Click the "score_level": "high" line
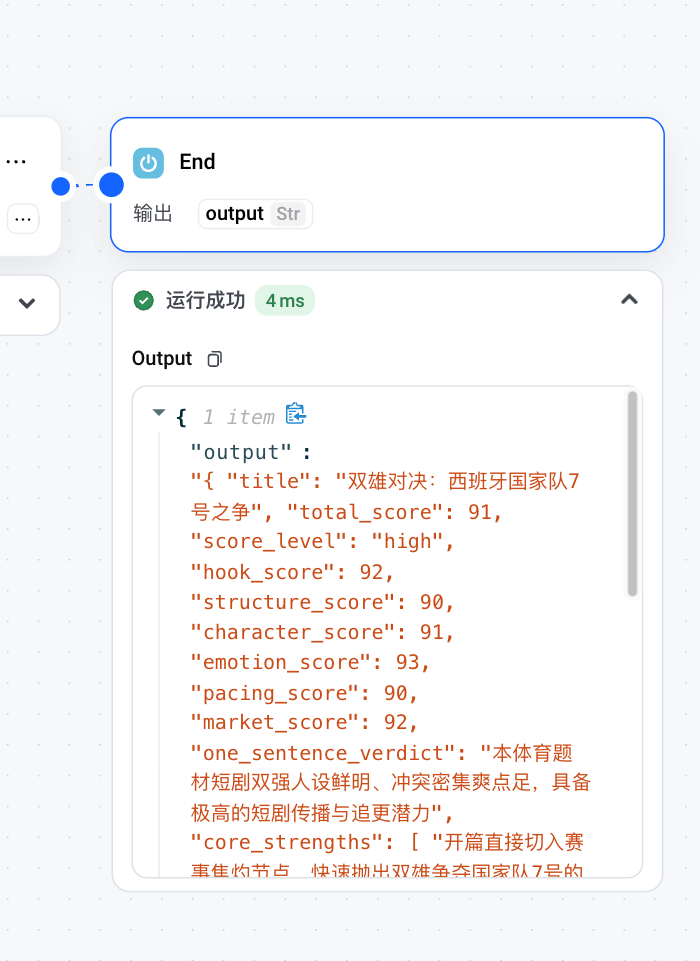 click(322, 542)
